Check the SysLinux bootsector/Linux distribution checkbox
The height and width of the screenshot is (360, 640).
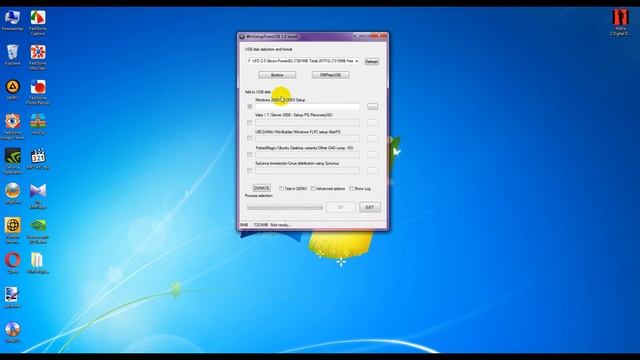coord(249,171)
